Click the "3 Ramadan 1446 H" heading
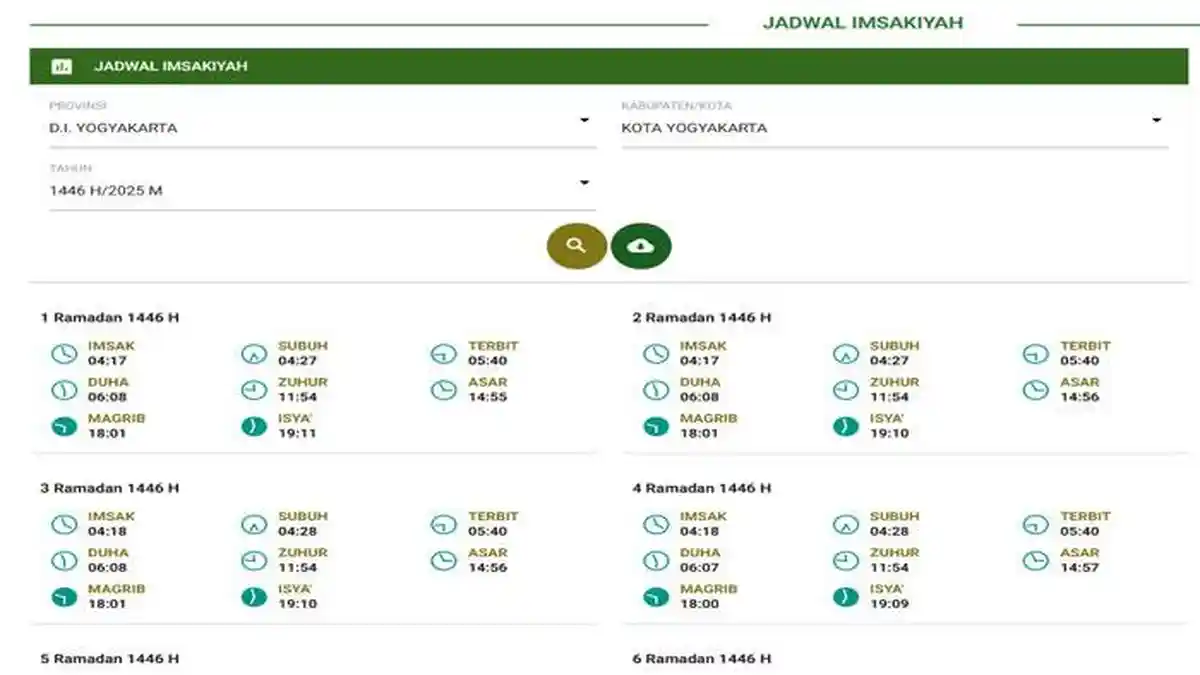Screen dimensions: 1200x675 pos(110,488)
